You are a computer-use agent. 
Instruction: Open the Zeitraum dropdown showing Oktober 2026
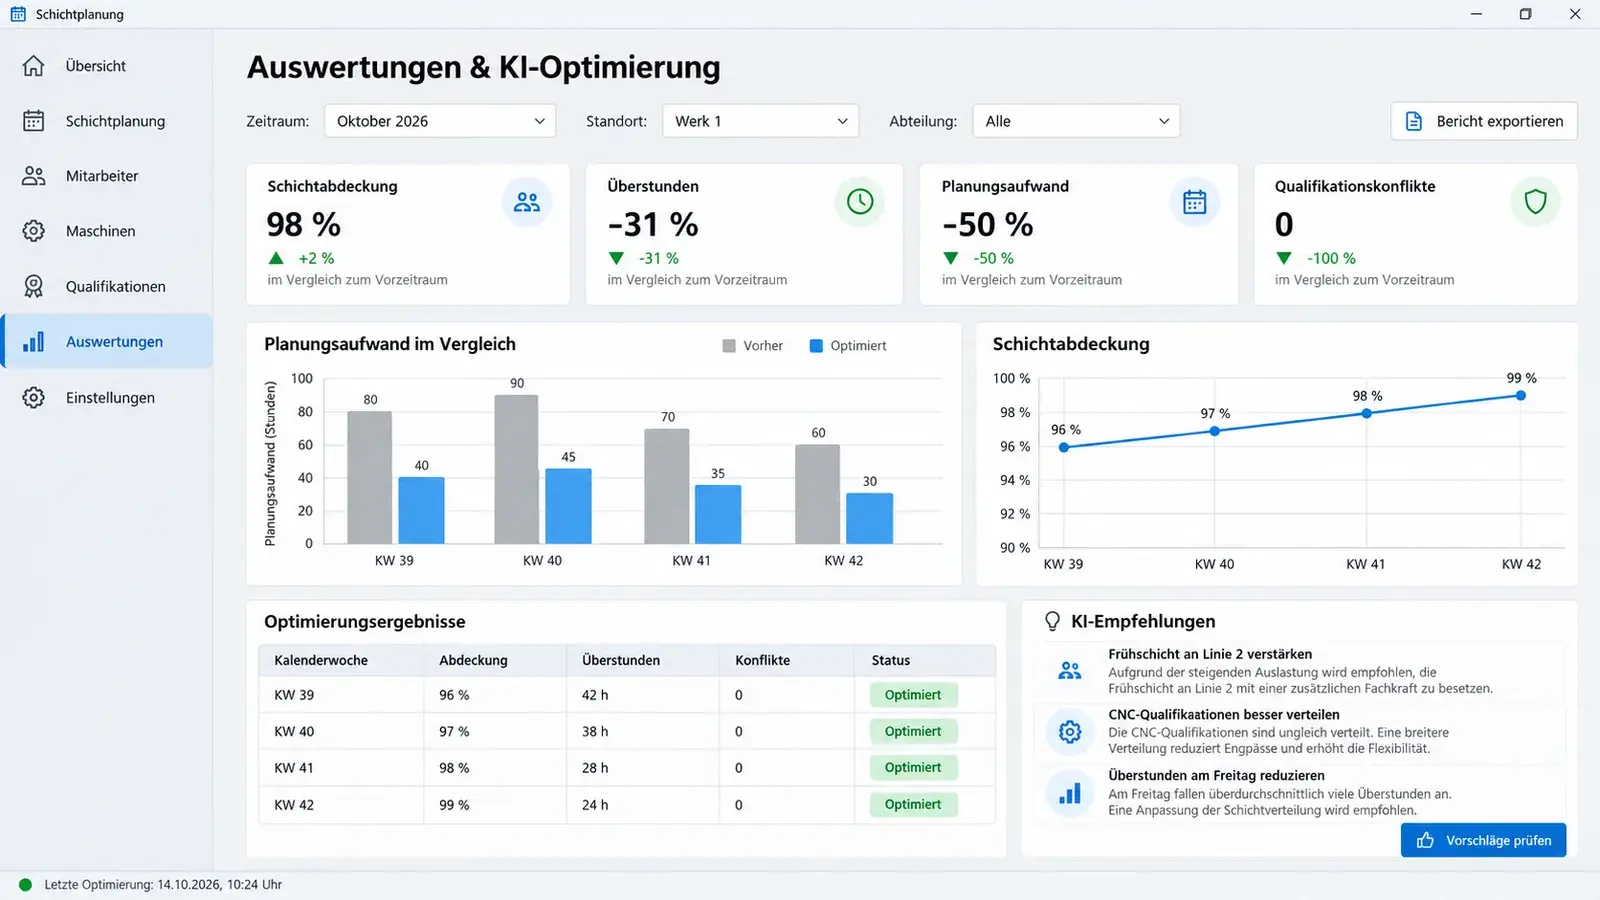coord(440,121)
